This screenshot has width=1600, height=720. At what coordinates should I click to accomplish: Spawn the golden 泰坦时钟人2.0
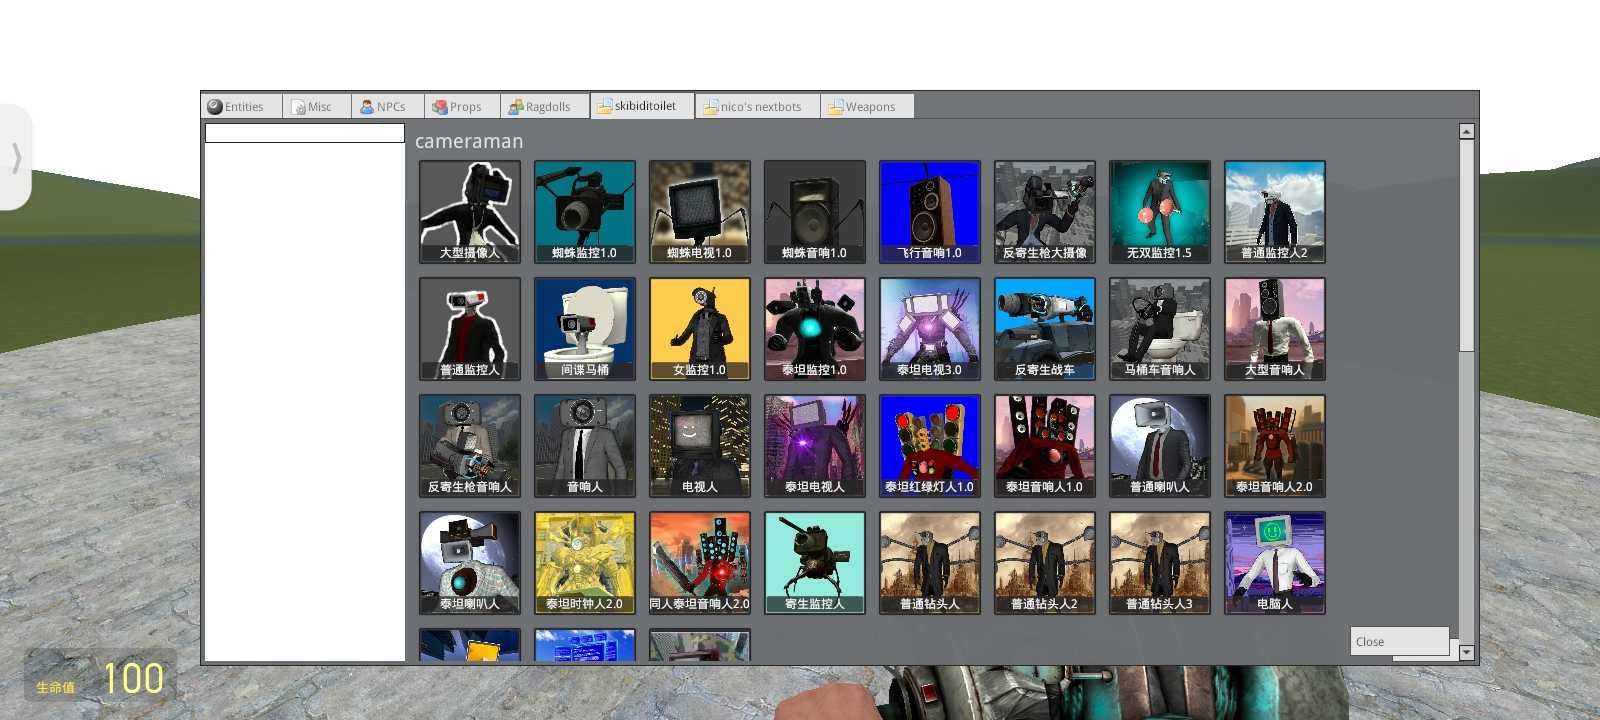tap(585, 563)
